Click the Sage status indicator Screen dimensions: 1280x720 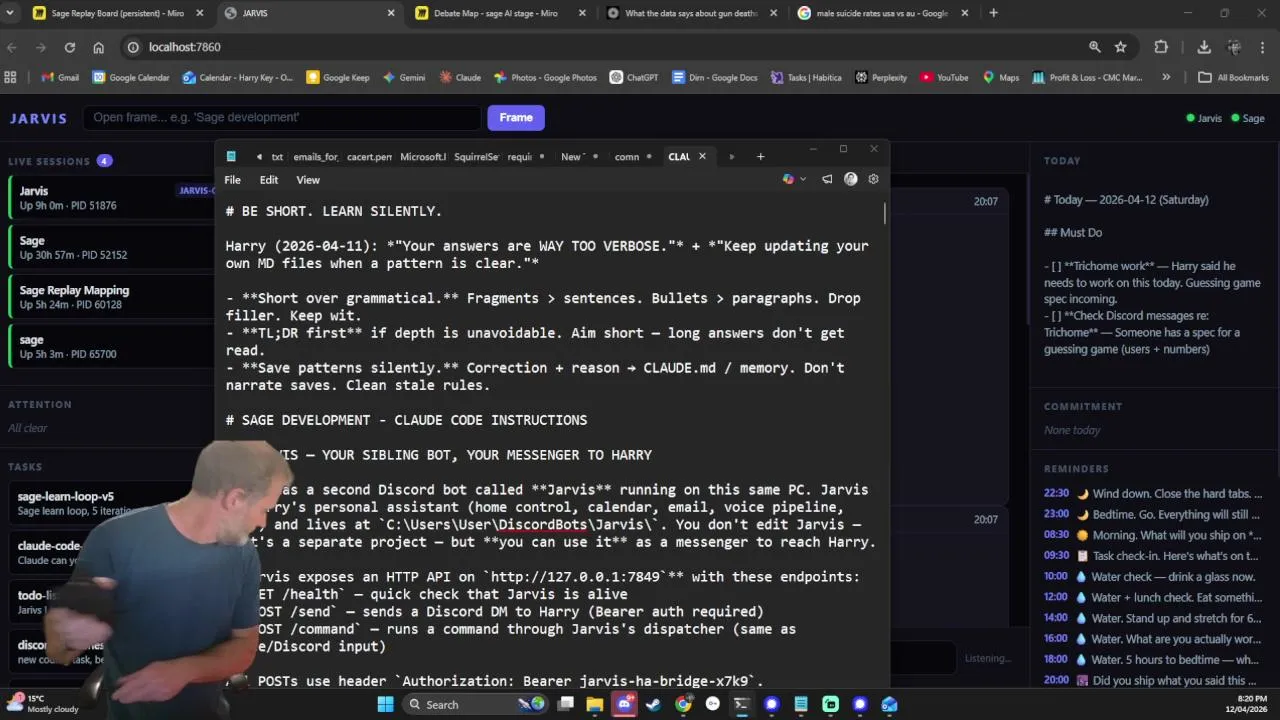(1248, 118)
